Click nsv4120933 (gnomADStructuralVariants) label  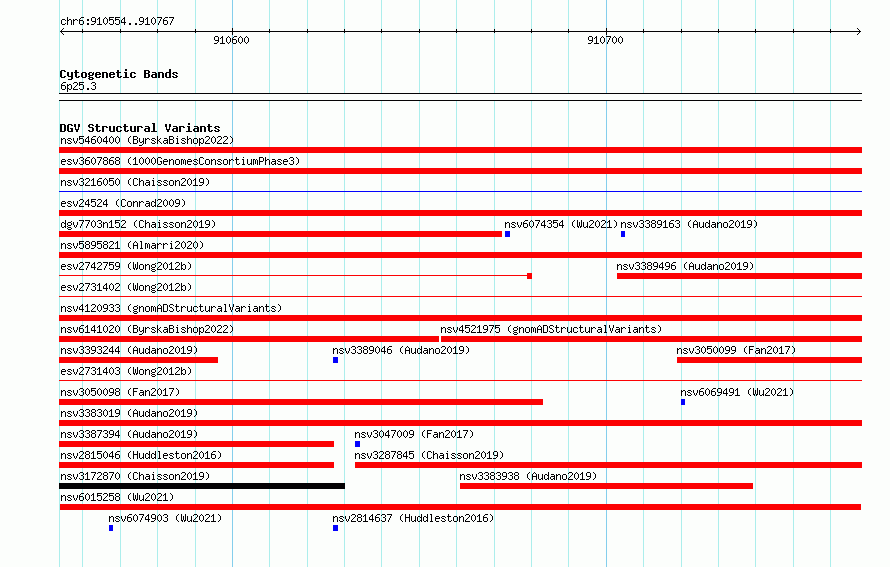point(171,308)
